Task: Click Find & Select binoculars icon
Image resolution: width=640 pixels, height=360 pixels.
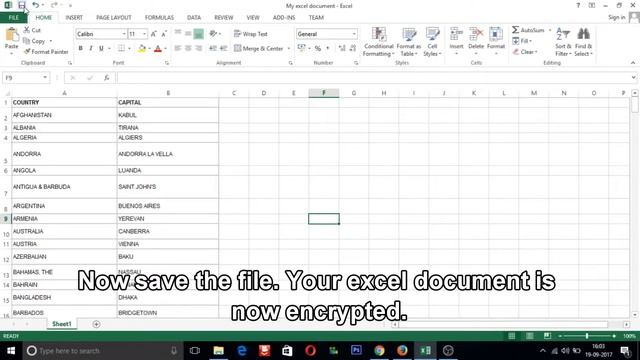Action: click(584, 33)
